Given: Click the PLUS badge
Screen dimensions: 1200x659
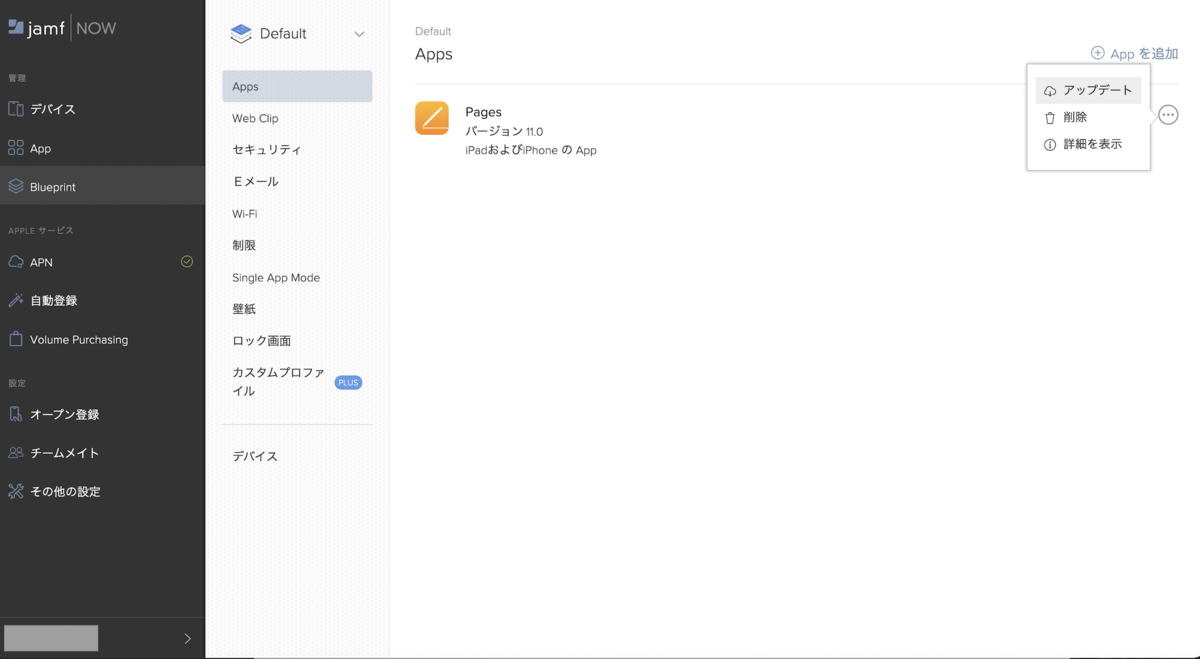Looking at the screenshot, I should [348, 382].
